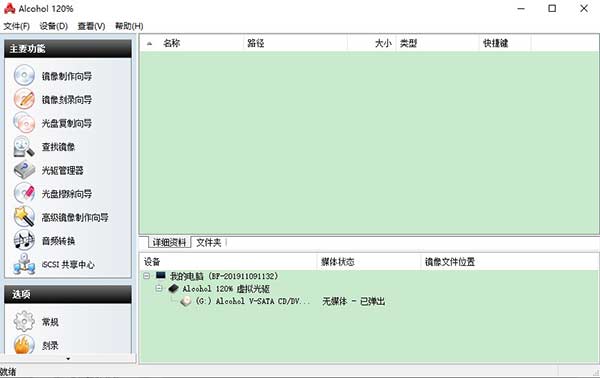Open the iSCSI 共享中心 icon
The width and height of the screenshot is (600, 378).
coord(24,264)
